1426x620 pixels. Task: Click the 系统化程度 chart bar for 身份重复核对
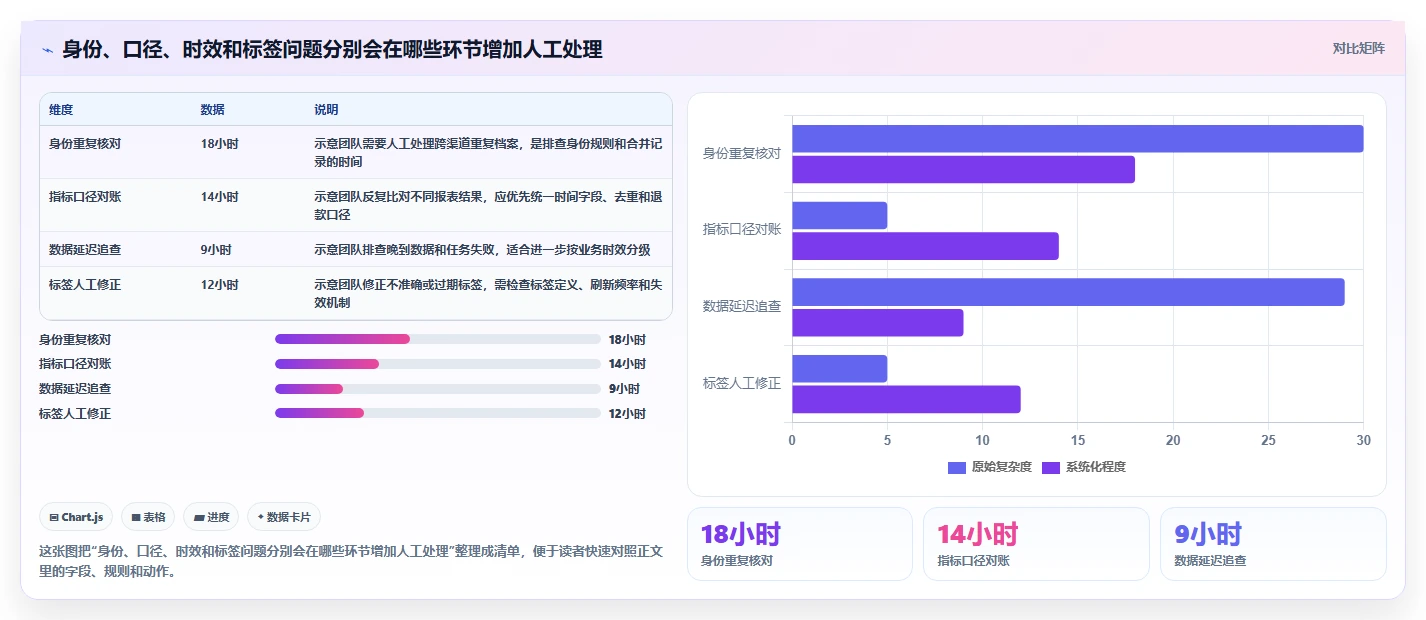[x=964, y=170]
